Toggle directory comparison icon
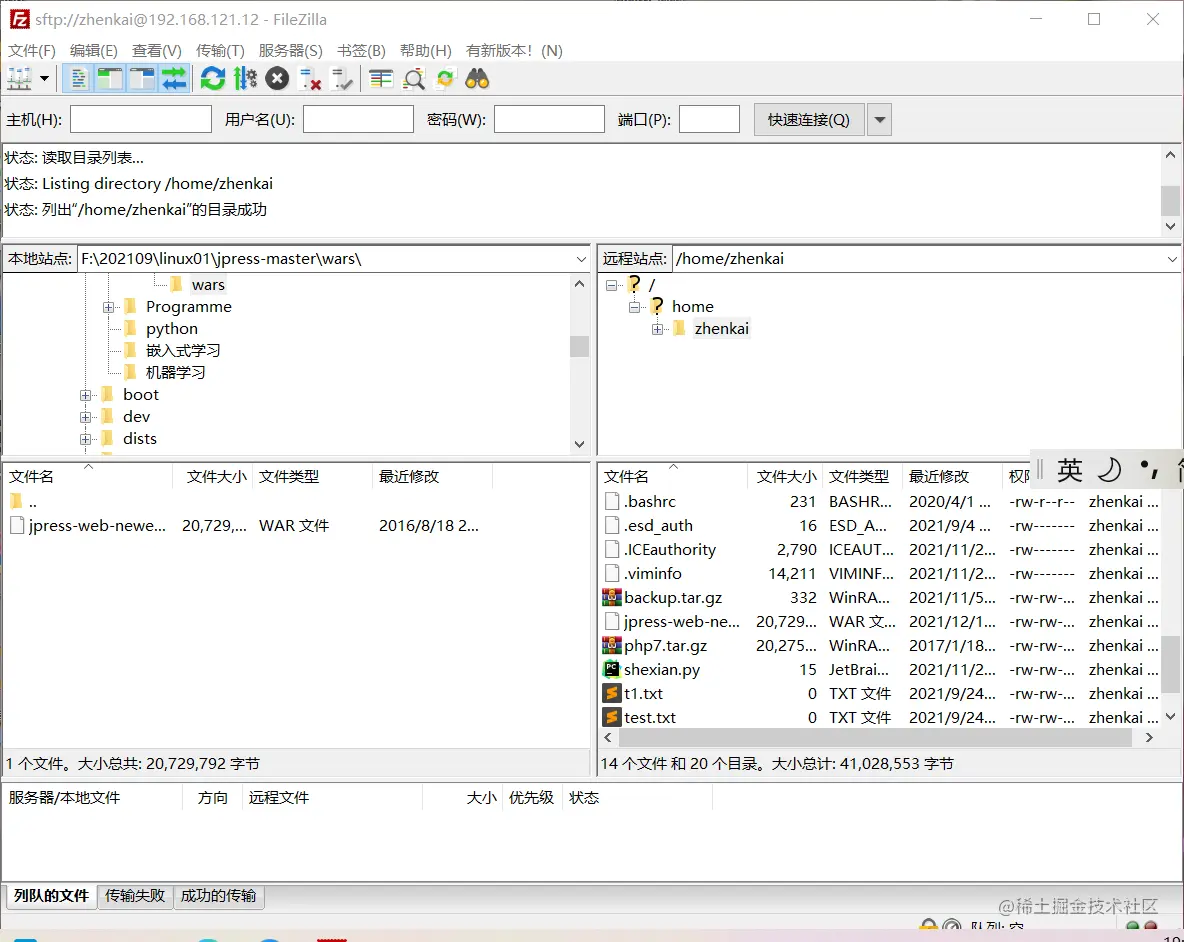 click(x=414, y=78)
